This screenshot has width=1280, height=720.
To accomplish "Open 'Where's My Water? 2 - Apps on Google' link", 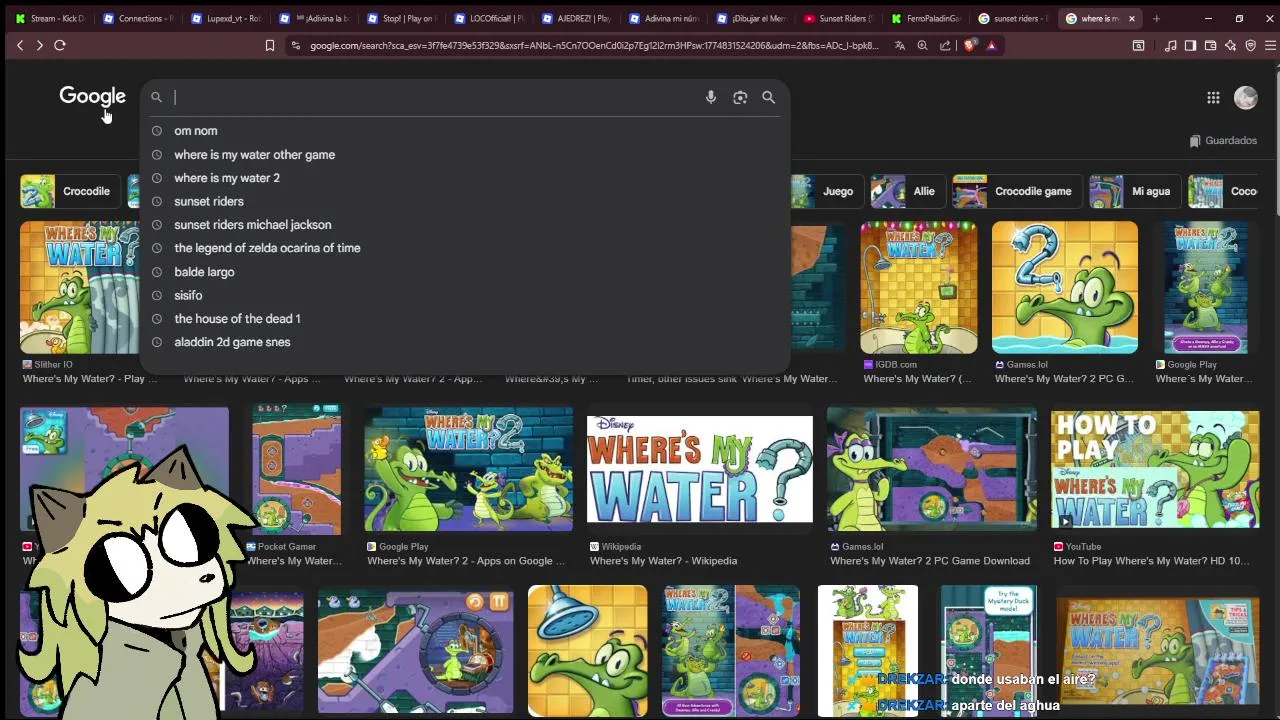I will coord(466,561).
